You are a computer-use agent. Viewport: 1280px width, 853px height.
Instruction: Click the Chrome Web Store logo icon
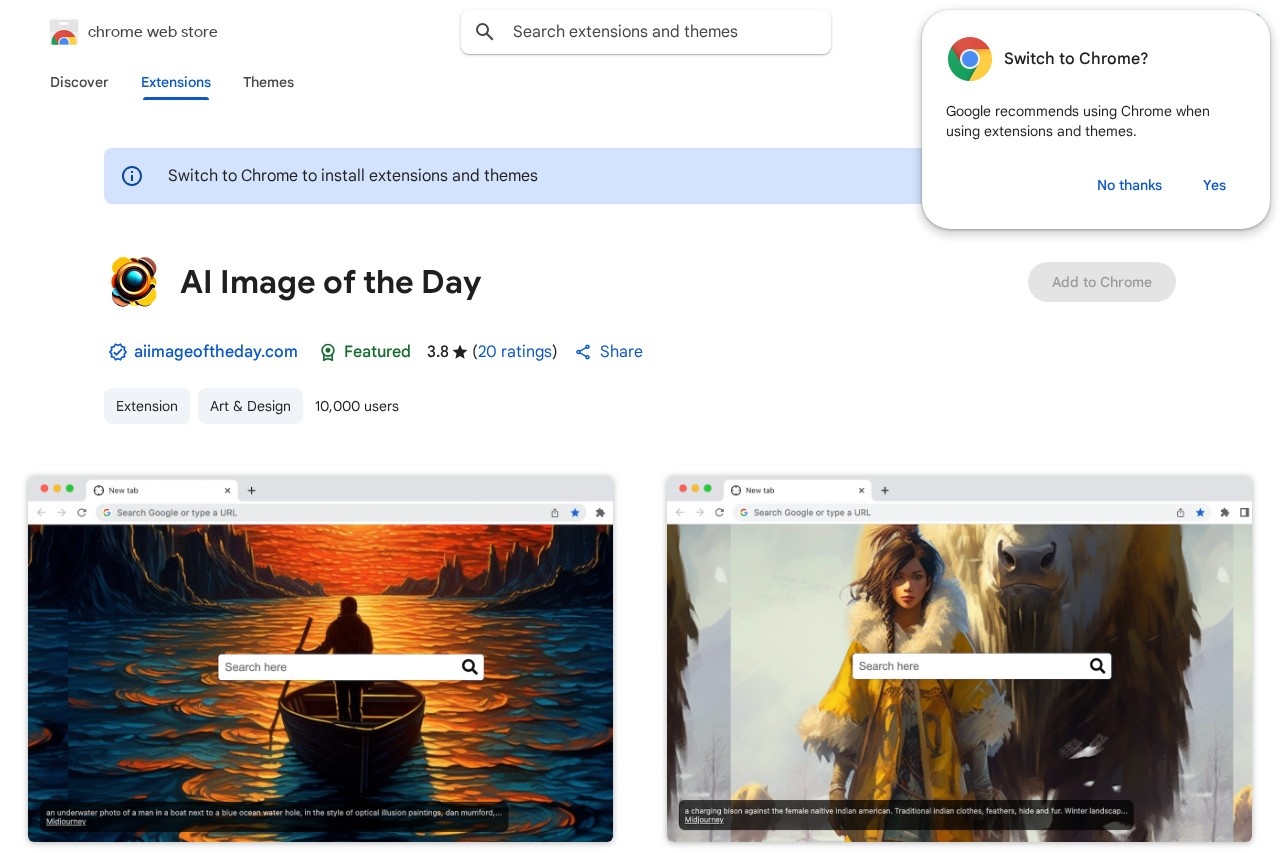tap(64, 33)
